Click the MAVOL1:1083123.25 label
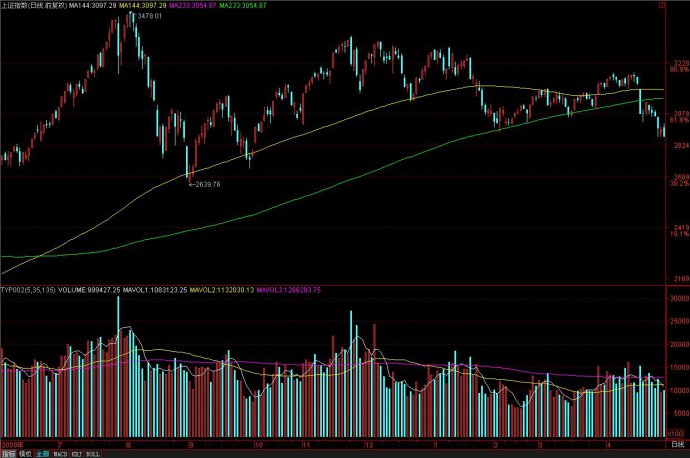 point(155,290)
